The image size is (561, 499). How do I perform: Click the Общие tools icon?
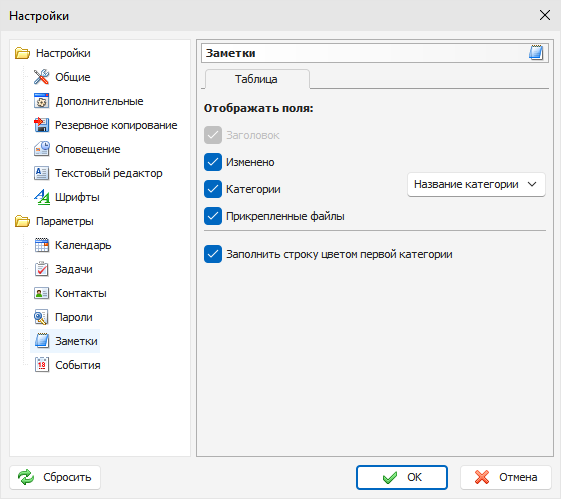coord(42,77)
